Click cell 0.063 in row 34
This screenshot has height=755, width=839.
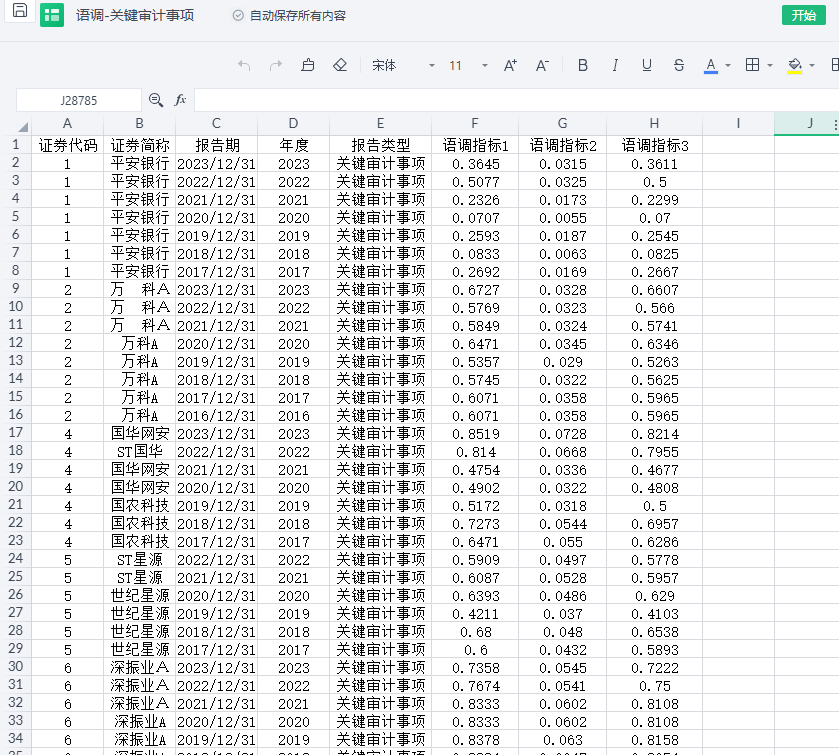pyautogui.click(x=562, y=739)
